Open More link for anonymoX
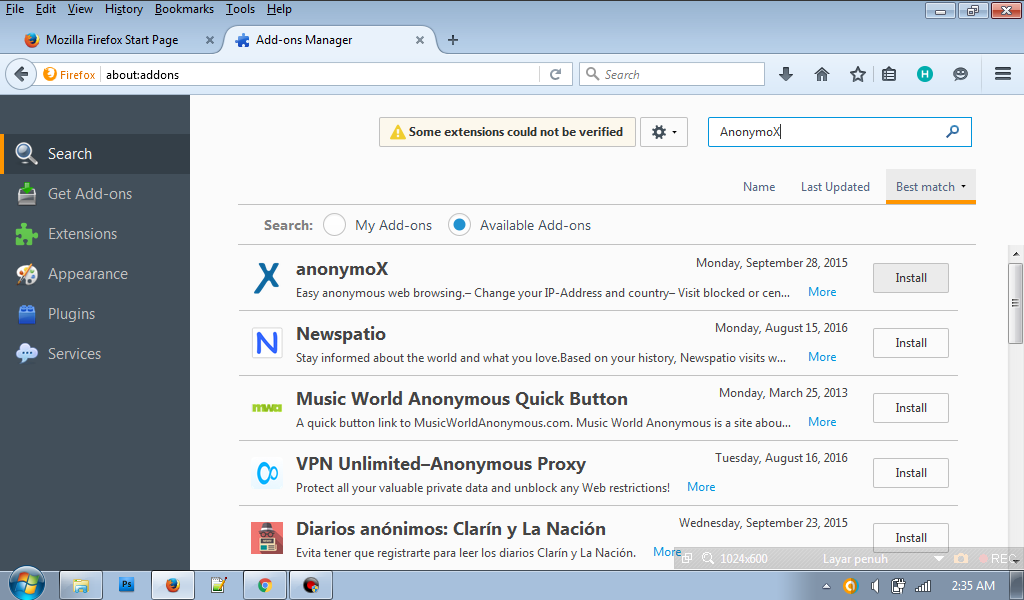 click(822, 292)
